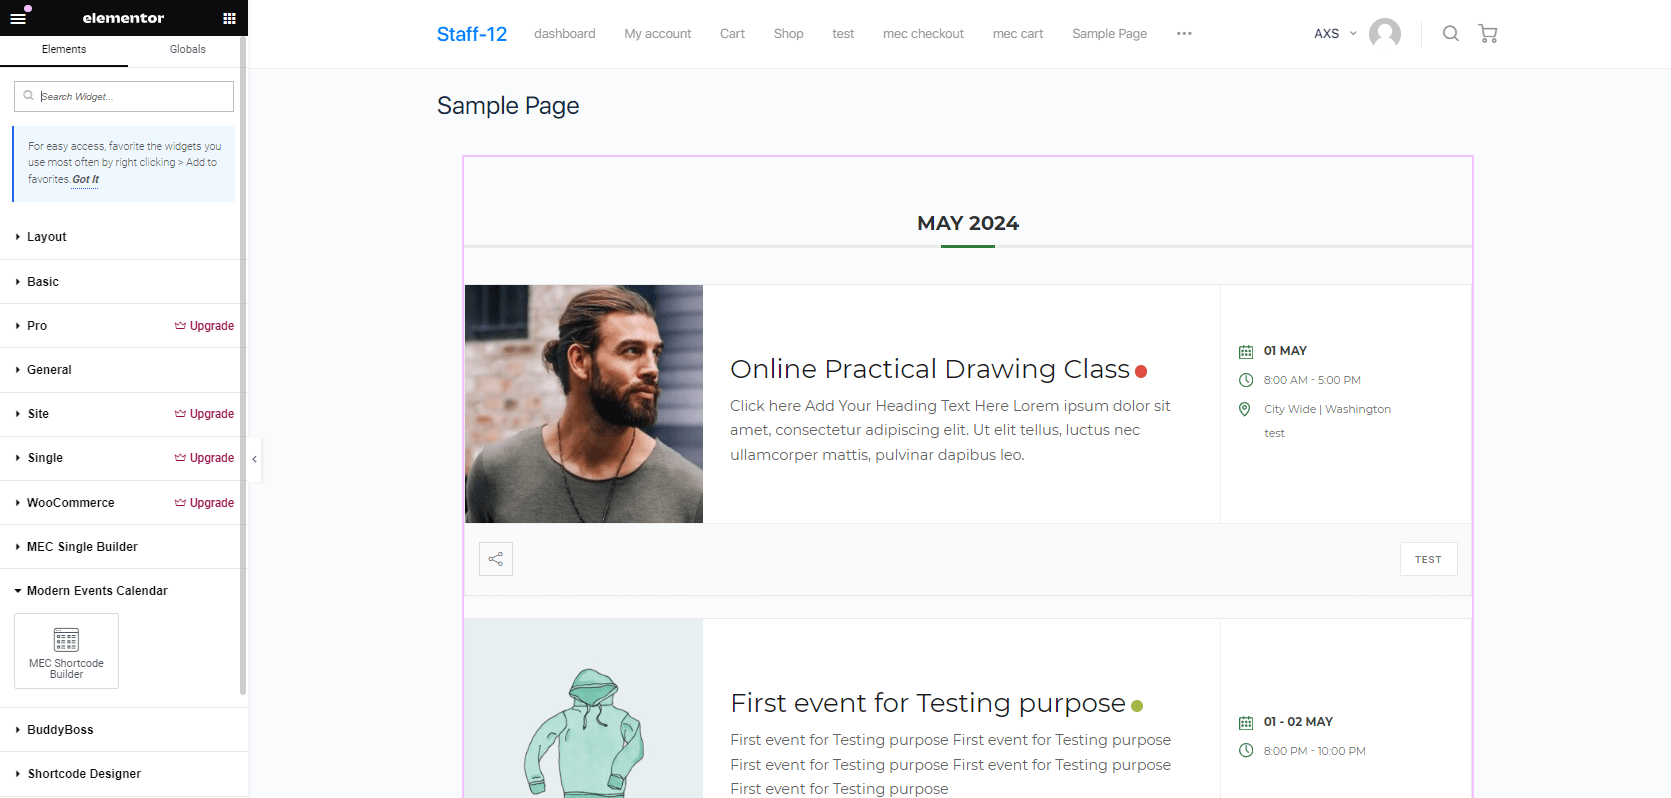Expand the Layout widget category
The height and width of the screenshot is (798, 1671).
tap(47, 237)
